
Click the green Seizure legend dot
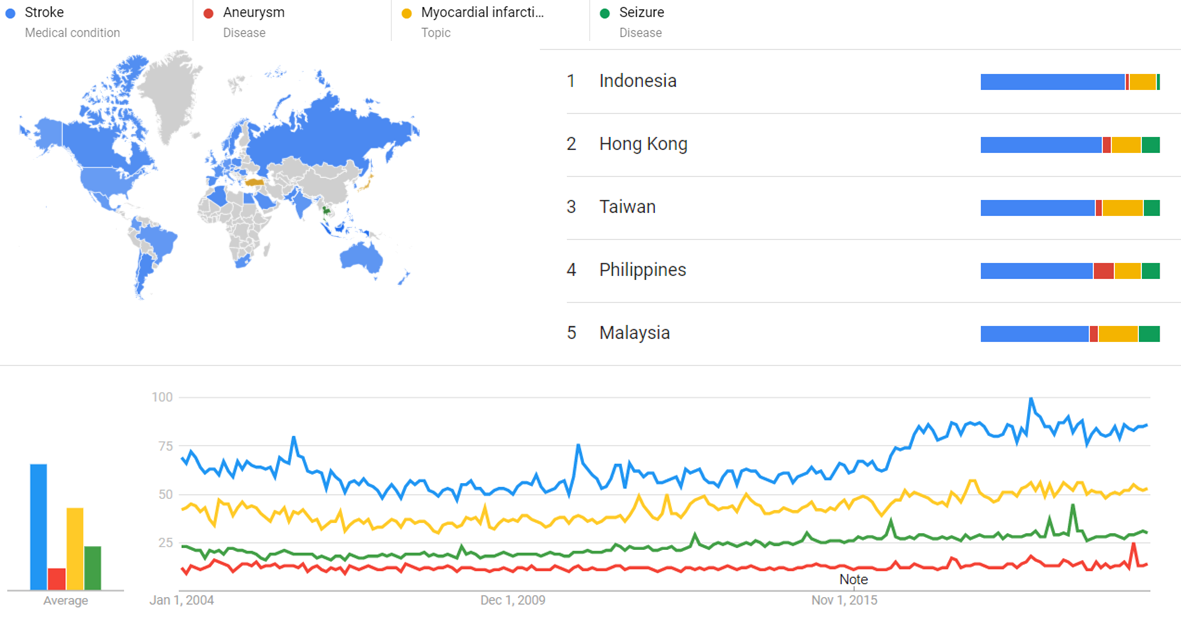tap(604, 13)
